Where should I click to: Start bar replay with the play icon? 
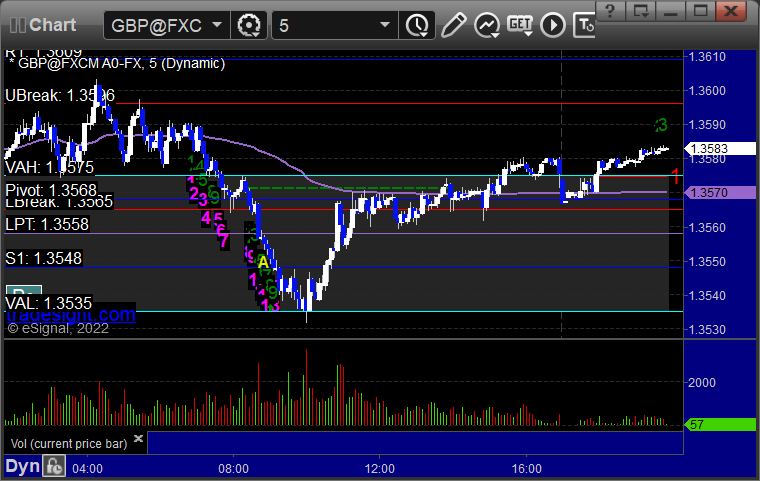(553, 25)
